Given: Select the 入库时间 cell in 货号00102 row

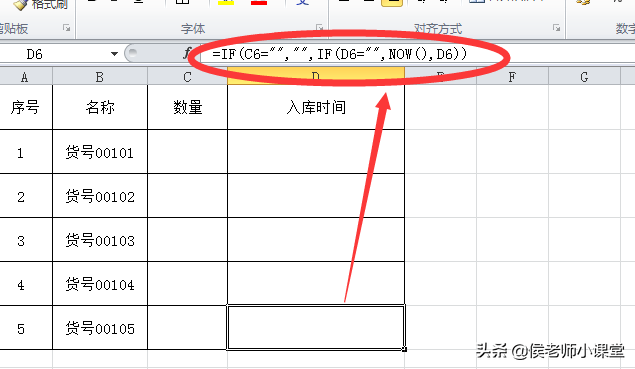Looking at the screenshot, I should (316, 196).
